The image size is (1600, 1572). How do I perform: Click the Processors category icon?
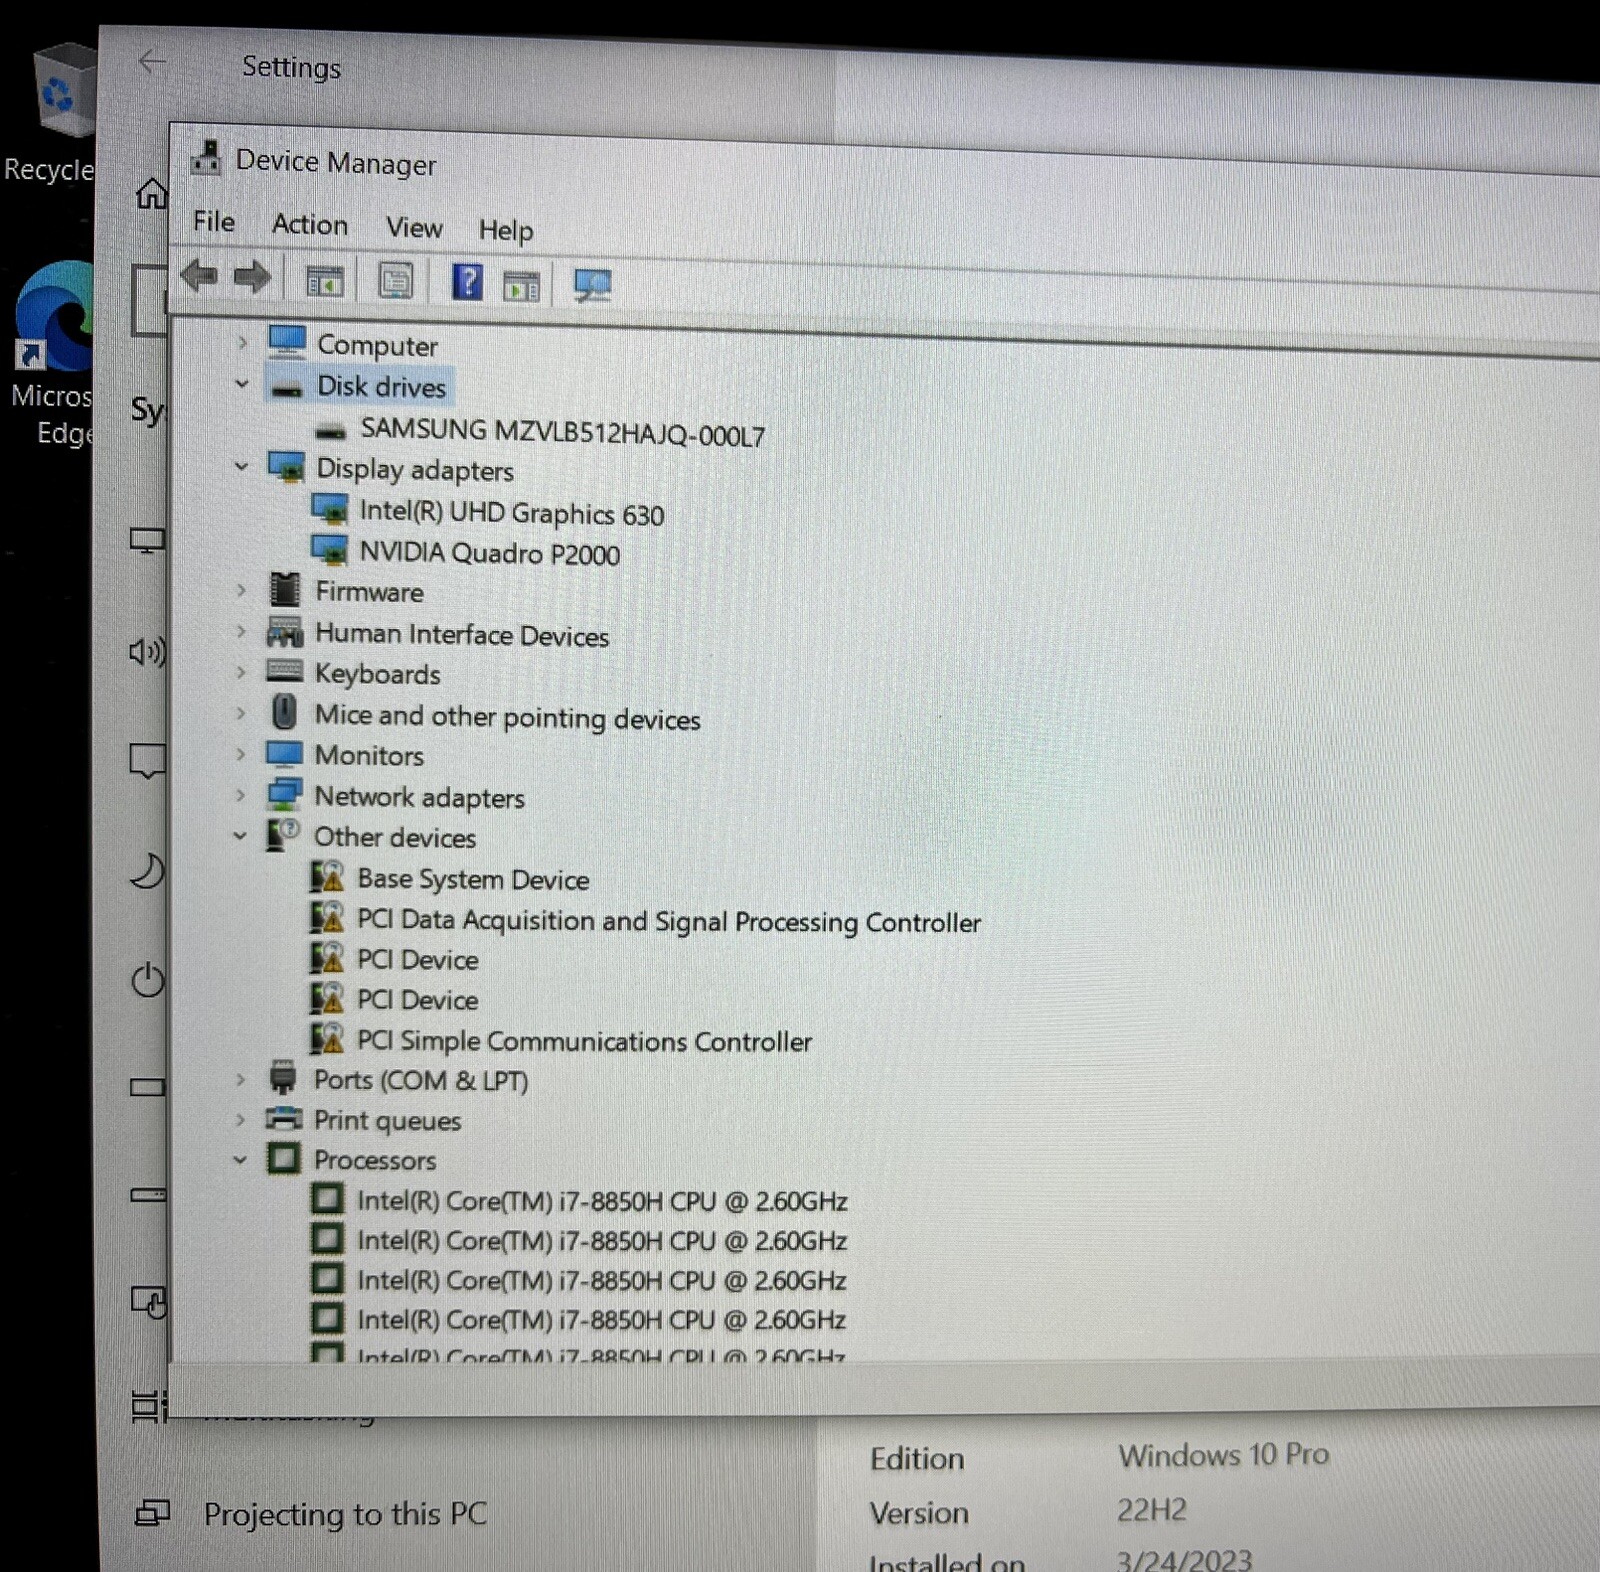(283, 1159)
